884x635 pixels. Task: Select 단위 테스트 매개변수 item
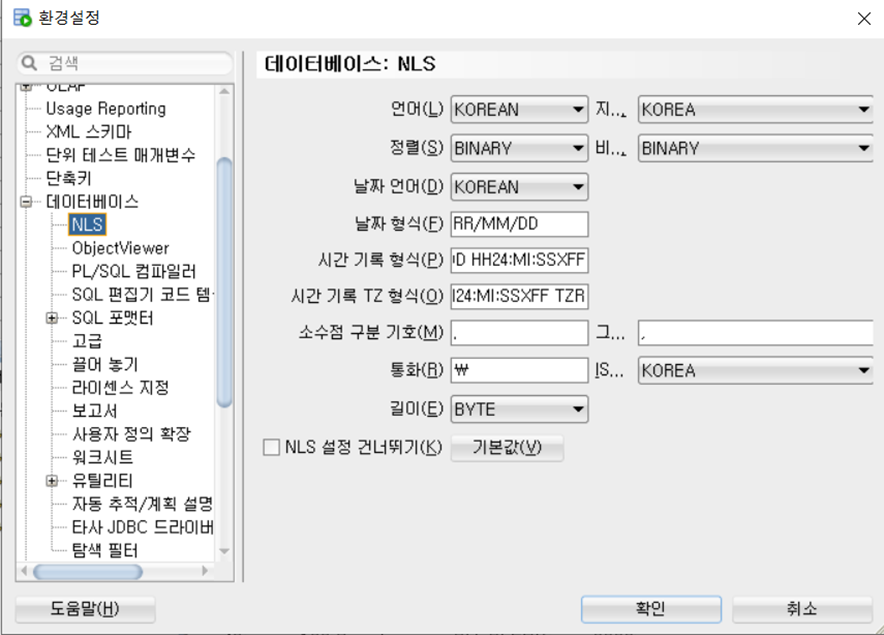[x=121, y=155]
